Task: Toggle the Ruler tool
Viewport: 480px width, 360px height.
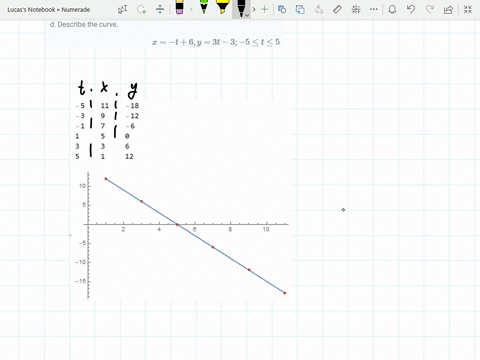Action: tap(337, 9)
